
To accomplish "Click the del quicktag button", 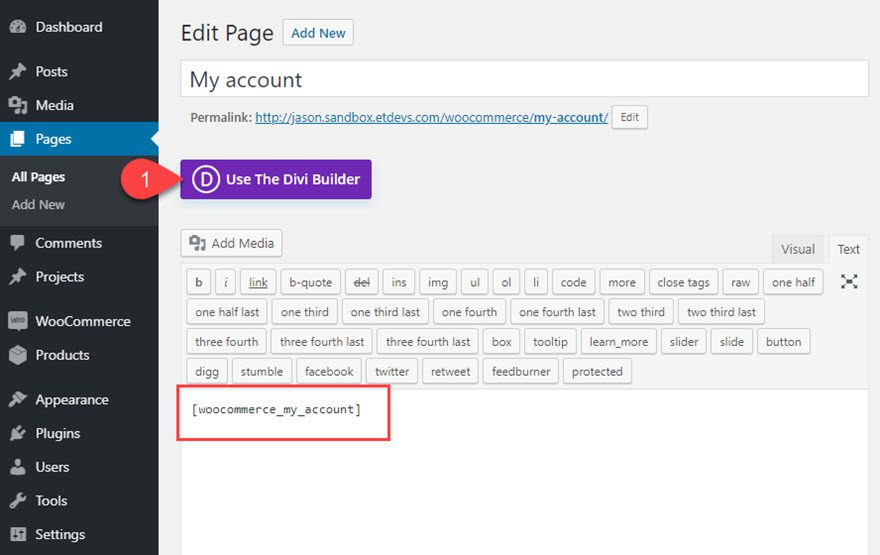I will point(361,282).
